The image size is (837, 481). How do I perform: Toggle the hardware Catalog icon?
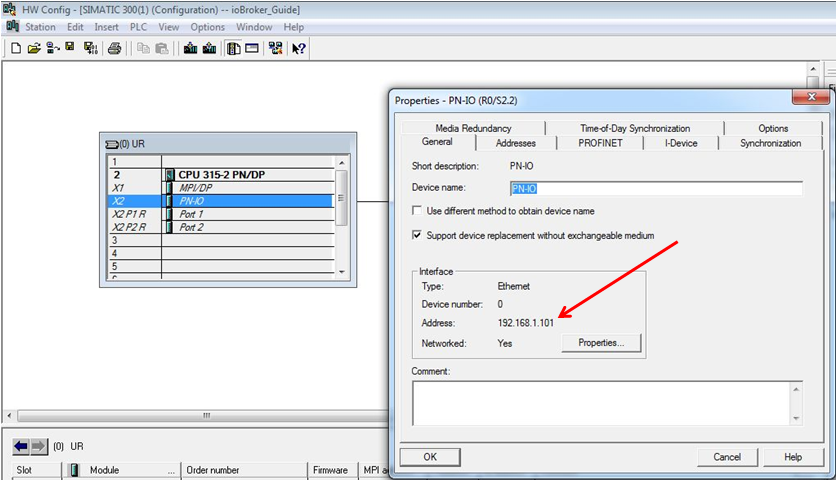pos(233,49)
